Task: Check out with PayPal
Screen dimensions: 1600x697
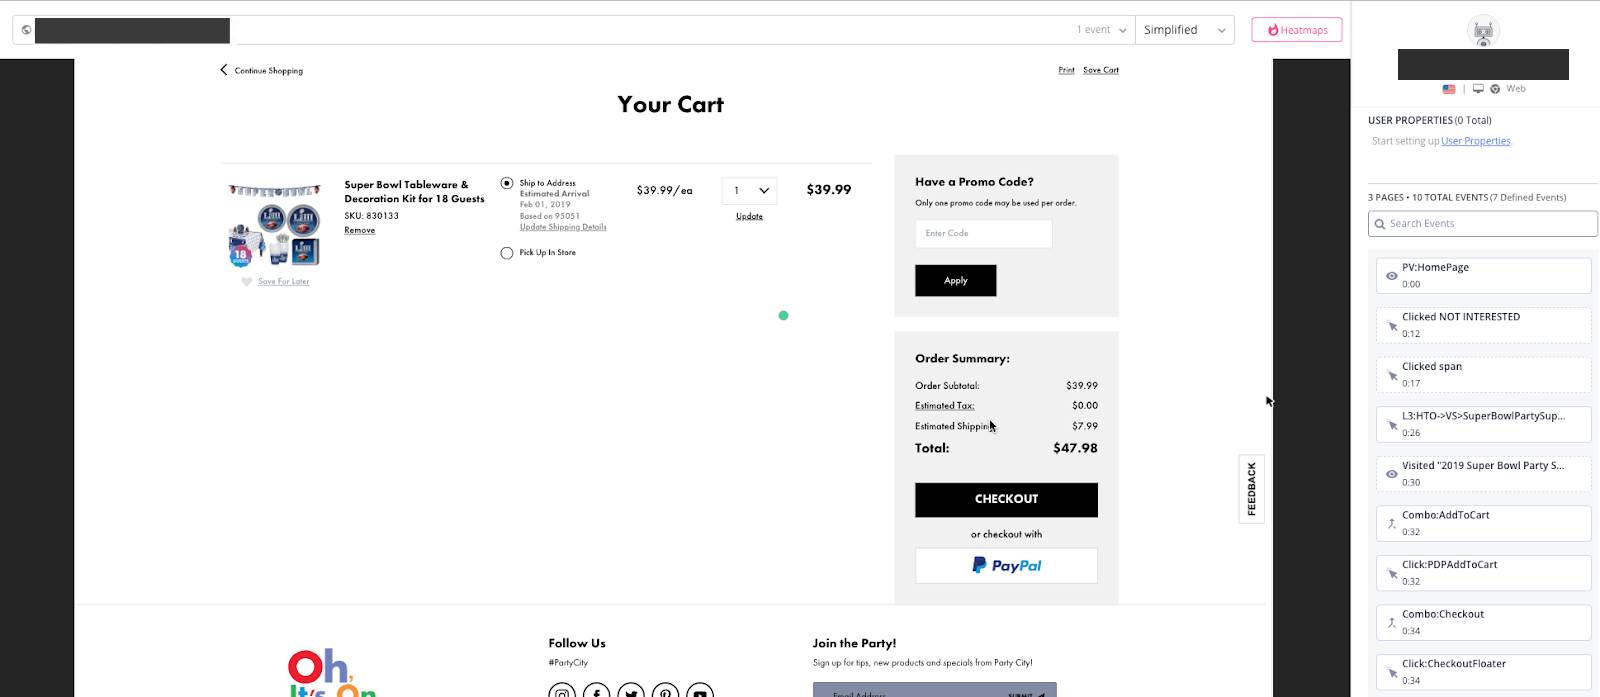Action: [x=1006, y=566]
